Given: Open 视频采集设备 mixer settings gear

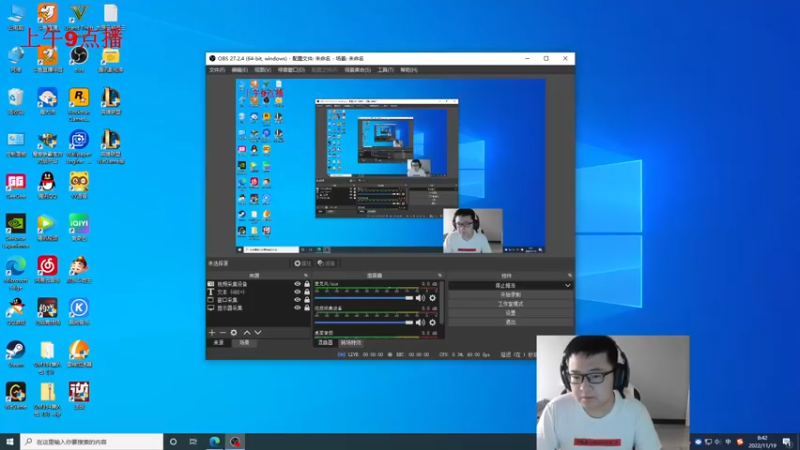Looking at the screenshot, I should [x=433, y=322].
